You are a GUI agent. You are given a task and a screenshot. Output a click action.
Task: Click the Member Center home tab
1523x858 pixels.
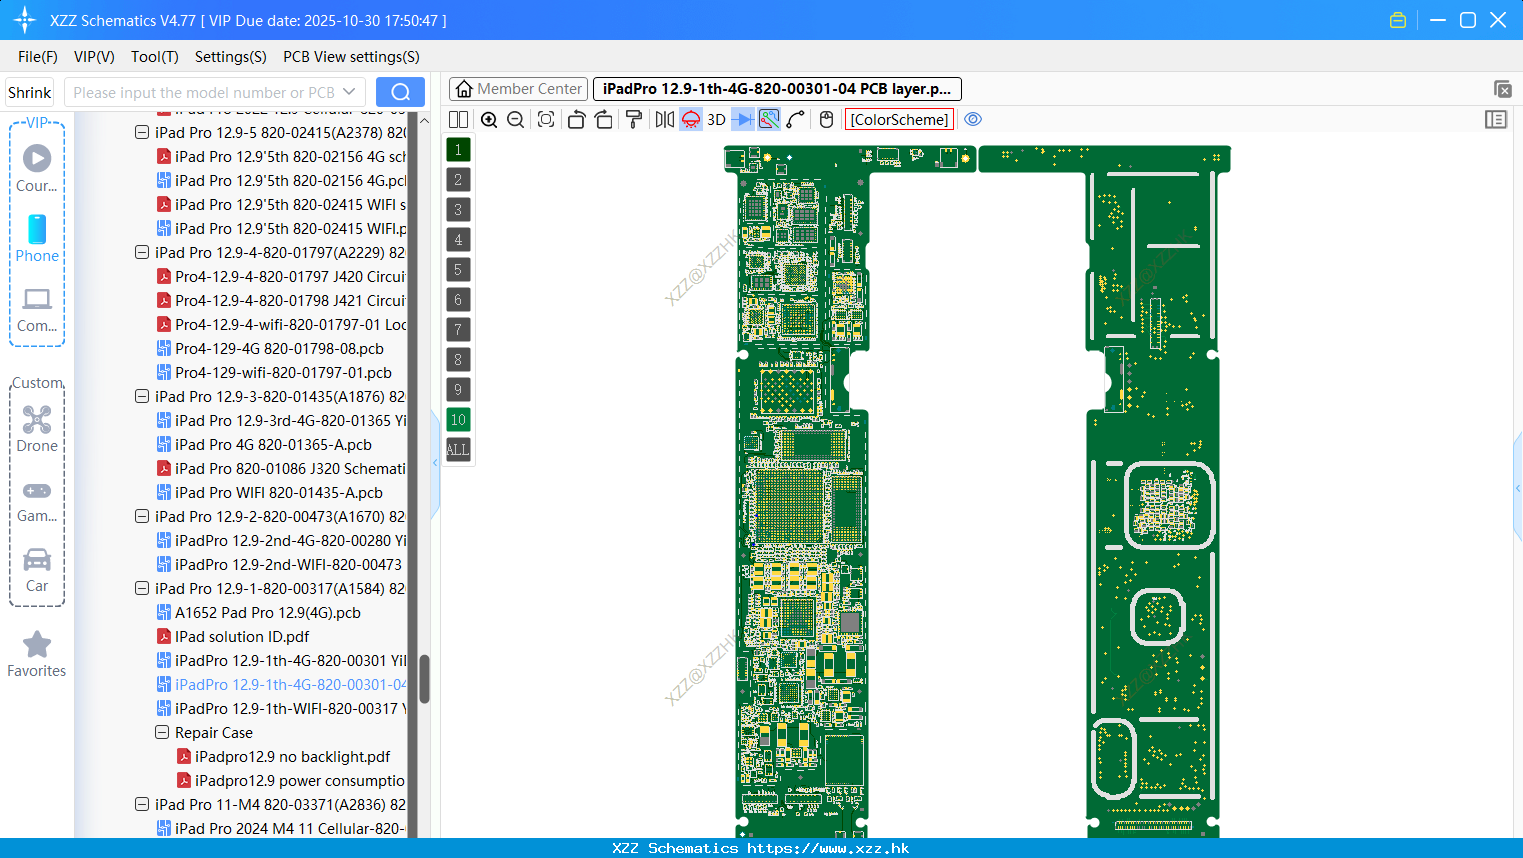[x=518, y=89]
